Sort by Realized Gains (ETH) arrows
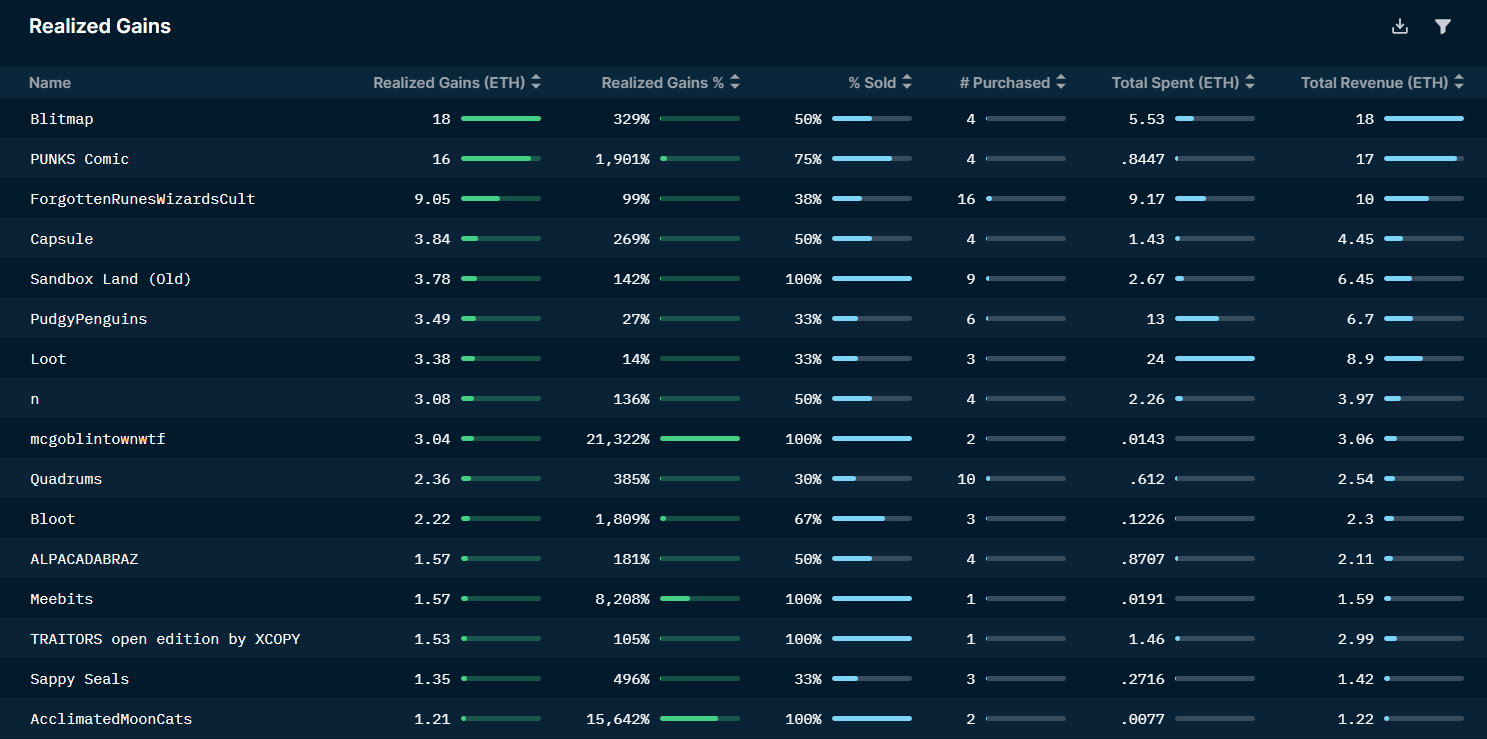Screen dimensions: 1487x739 pos(537,83)
